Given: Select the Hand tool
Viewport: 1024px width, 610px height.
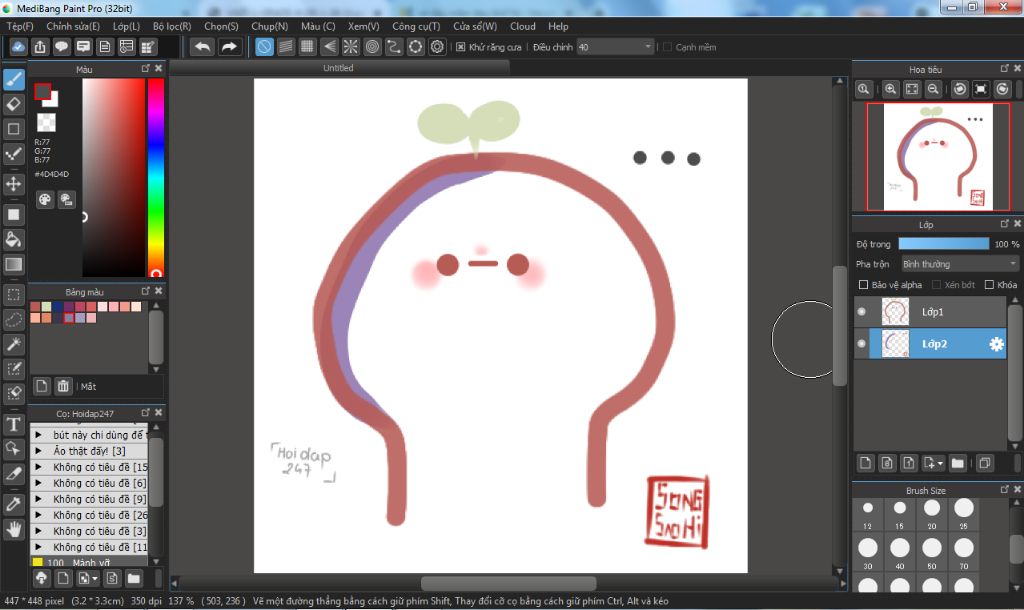Looking at the screenshot, I should pyautogui.click(x=14, y=529).
